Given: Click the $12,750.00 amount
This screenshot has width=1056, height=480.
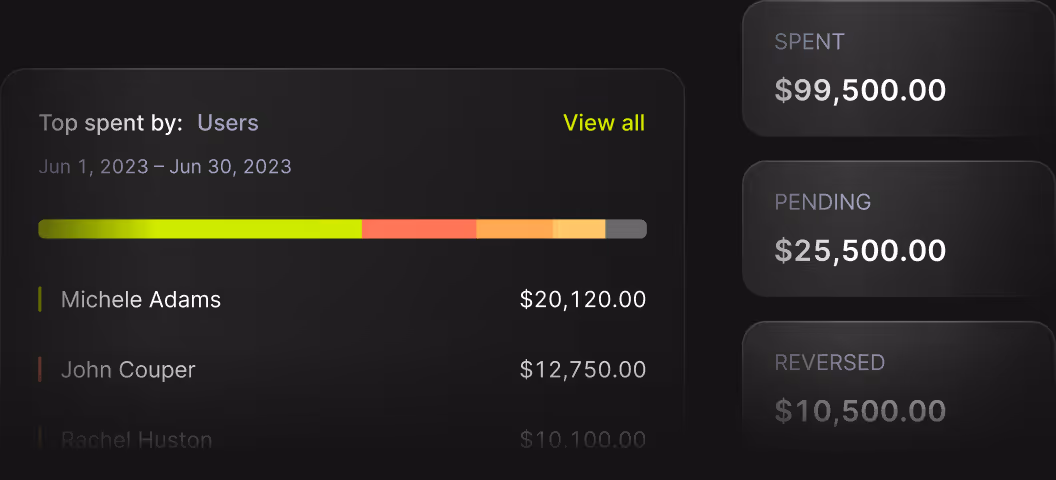Looking at the screenshot, I should point(583,370).
